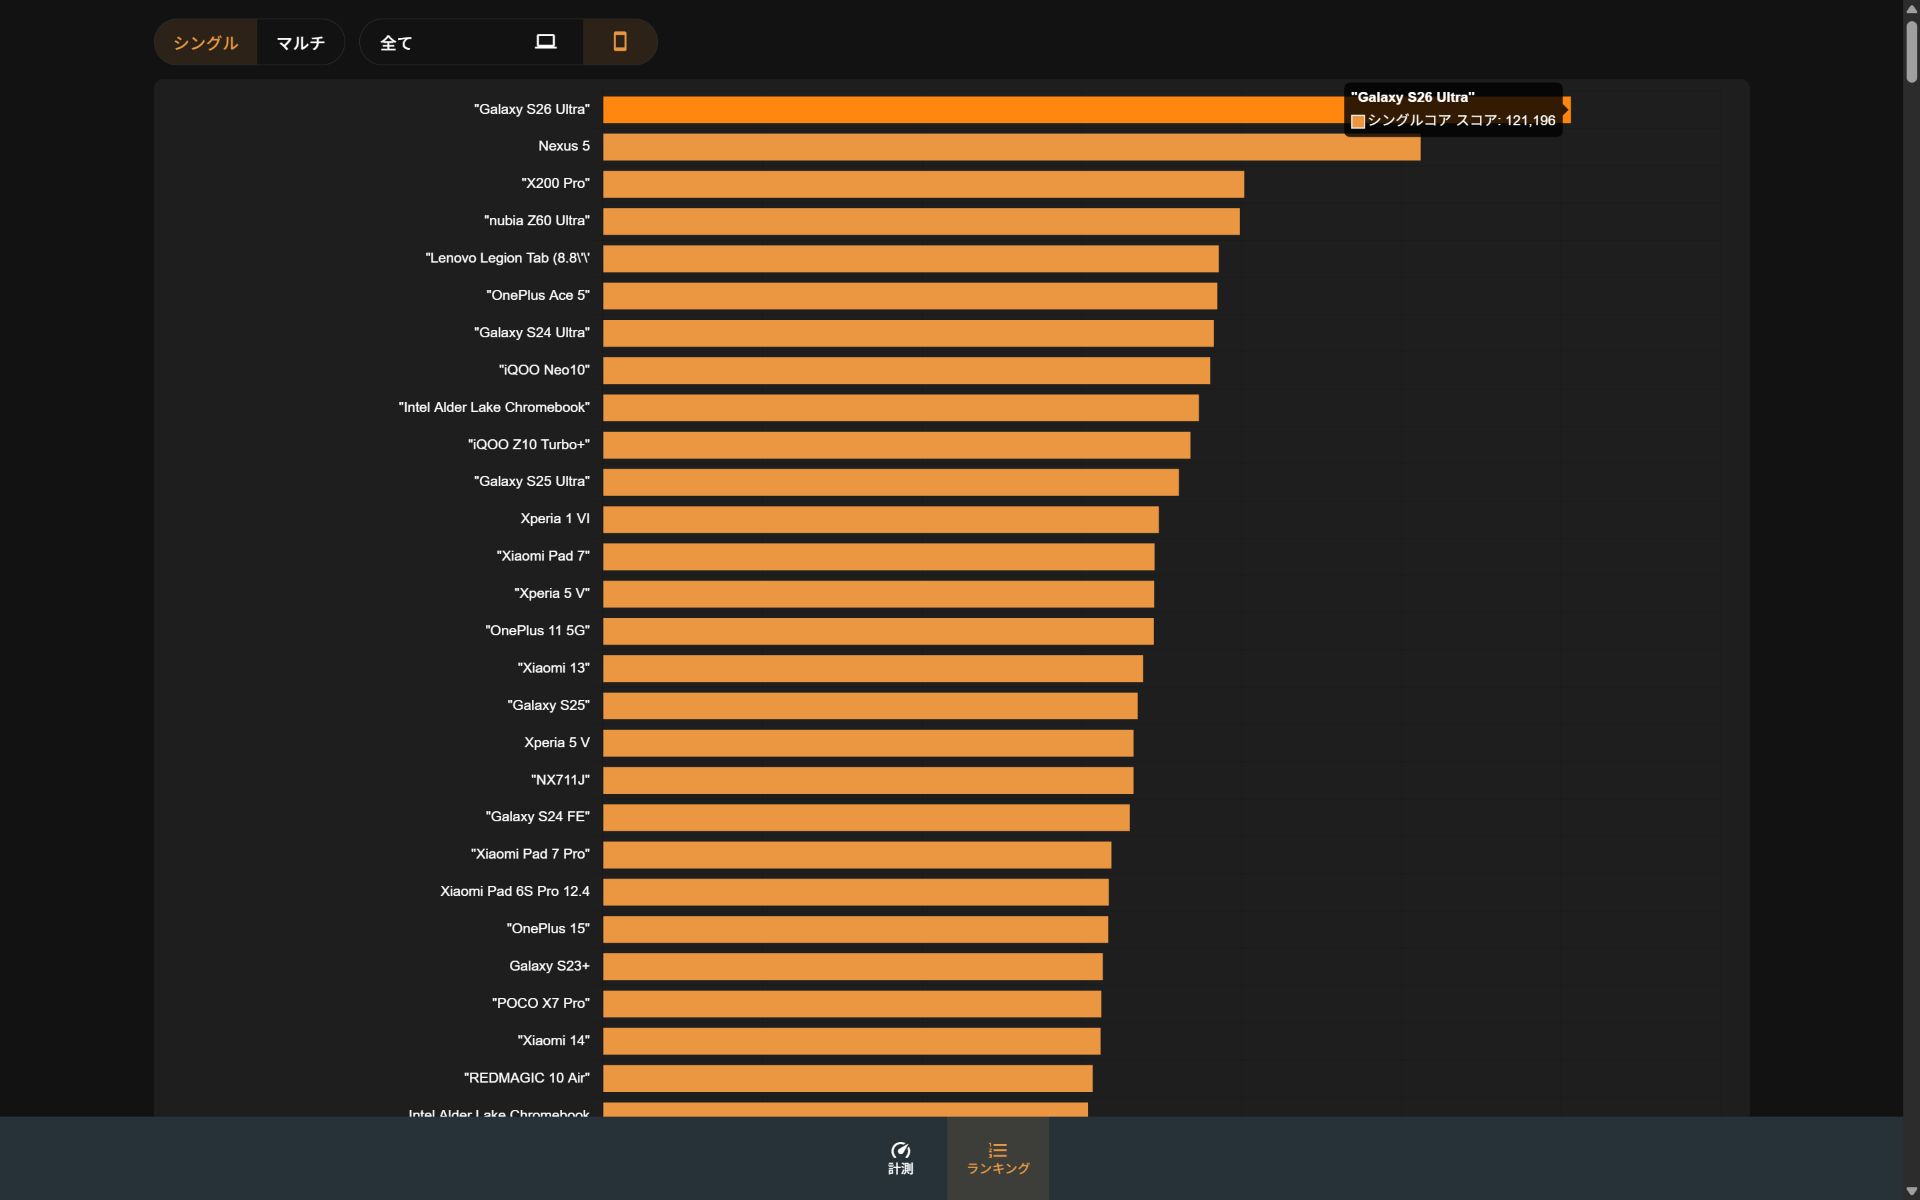Click the scrollbar up arrow
The height and width of the screenshot is (1200, 1920).
(x=1911, y=8)
